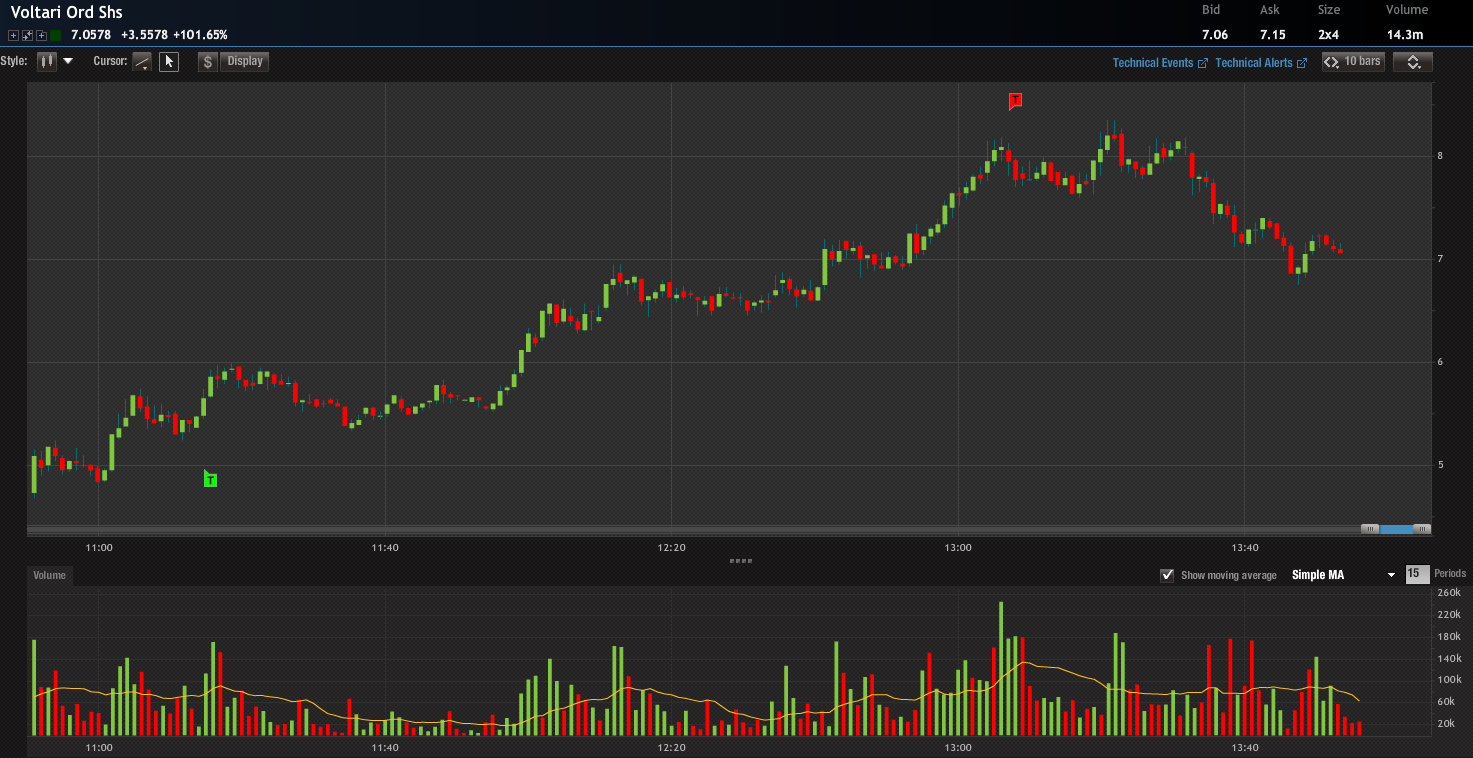This screenshot has width=1473, height=758.
Task: Click the Volume panel label
Action: [50, 575]
